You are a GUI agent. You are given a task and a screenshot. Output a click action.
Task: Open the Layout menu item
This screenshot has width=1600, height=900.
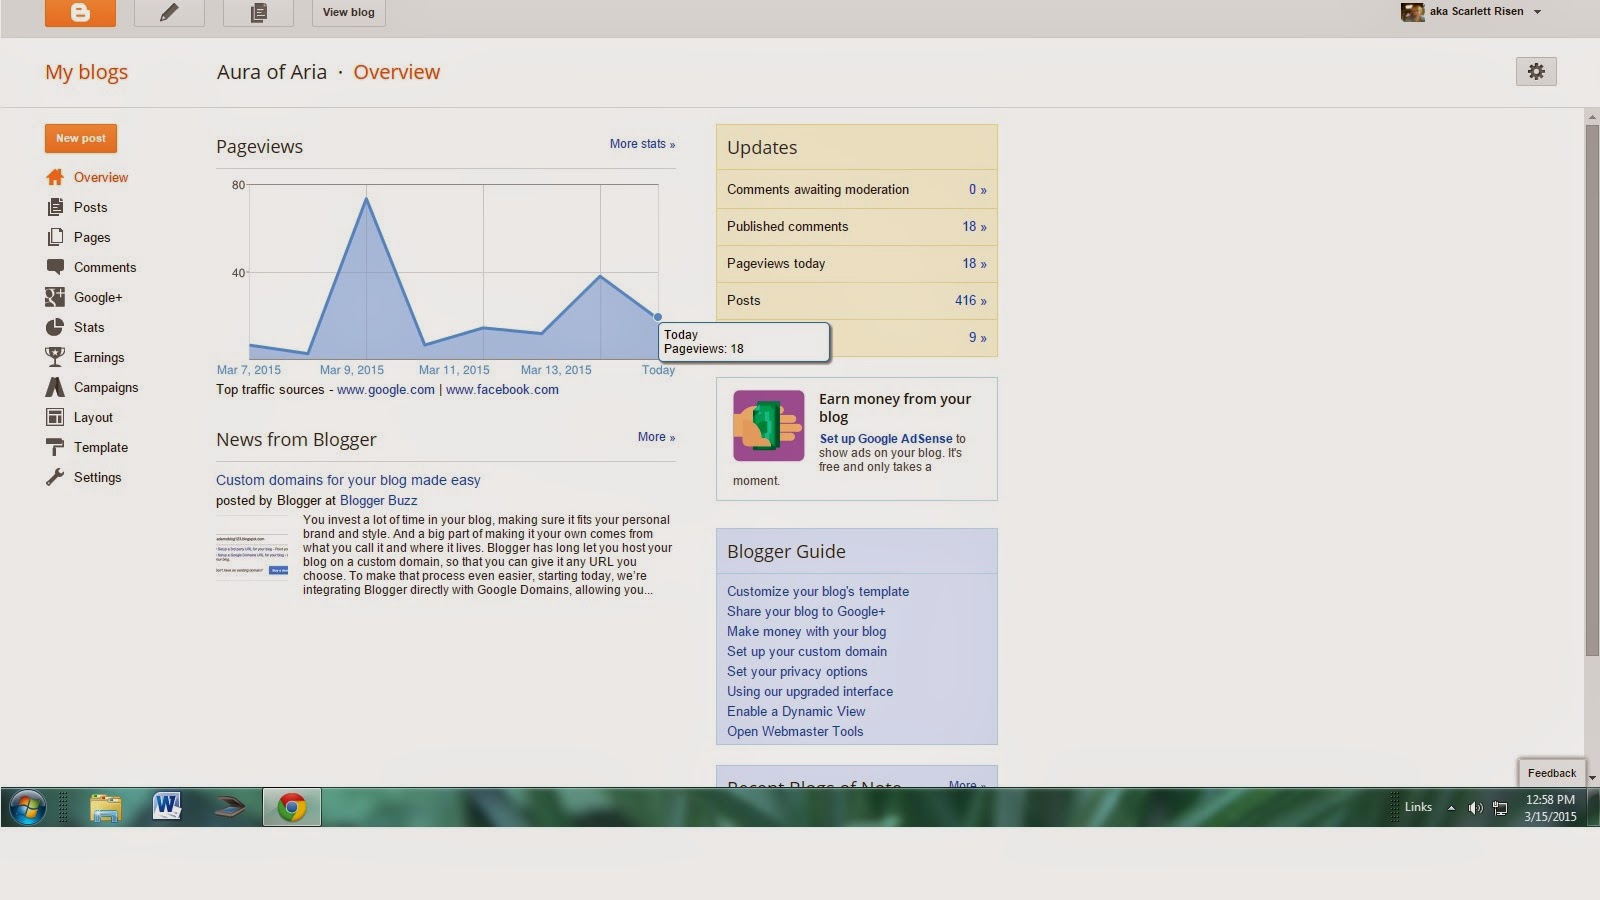click(93, 417)
